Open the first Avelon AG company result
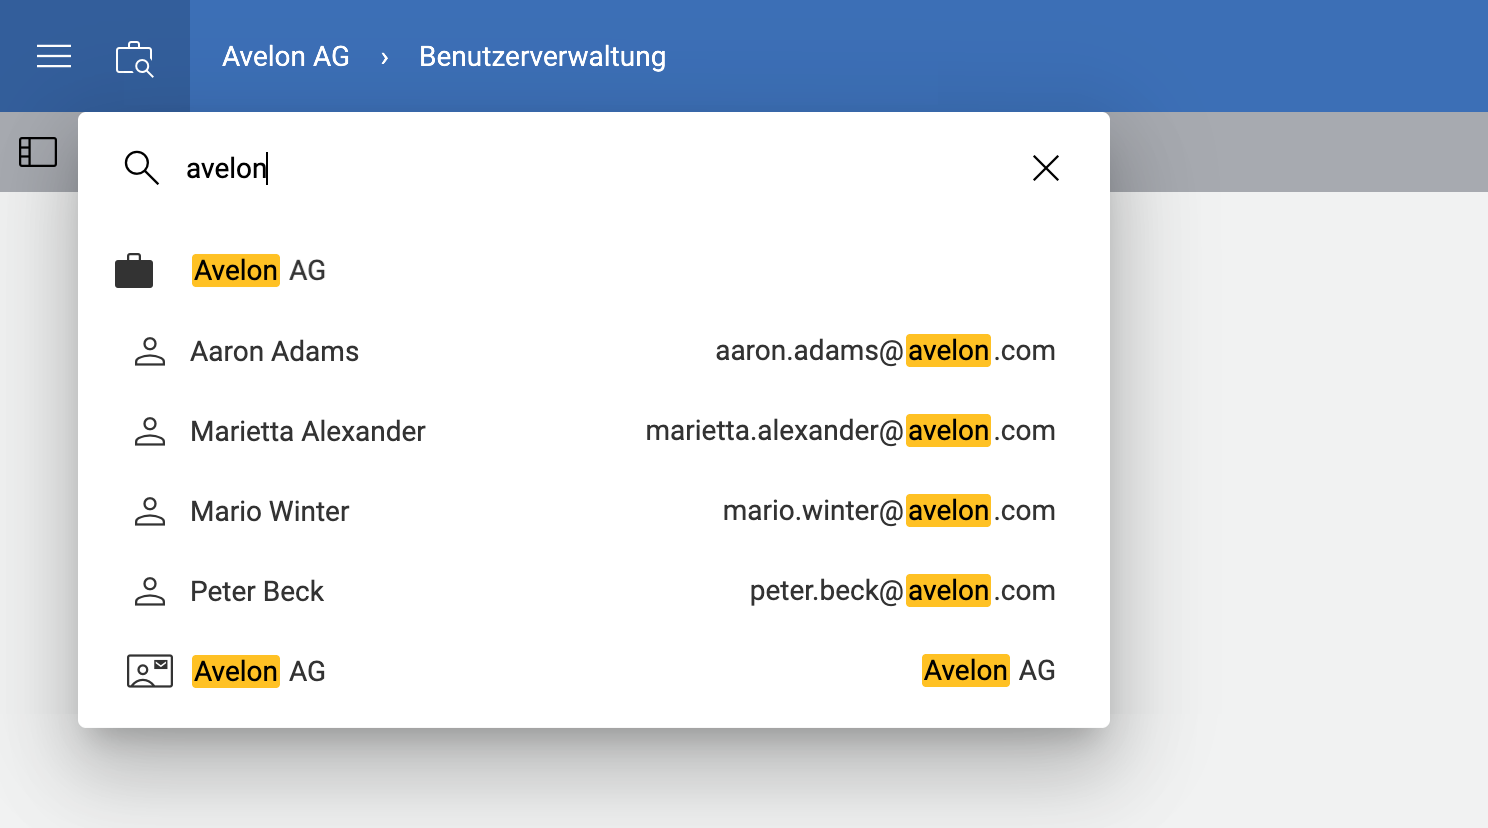This screenshot has width=1488, height=828. tap(594, 271)
